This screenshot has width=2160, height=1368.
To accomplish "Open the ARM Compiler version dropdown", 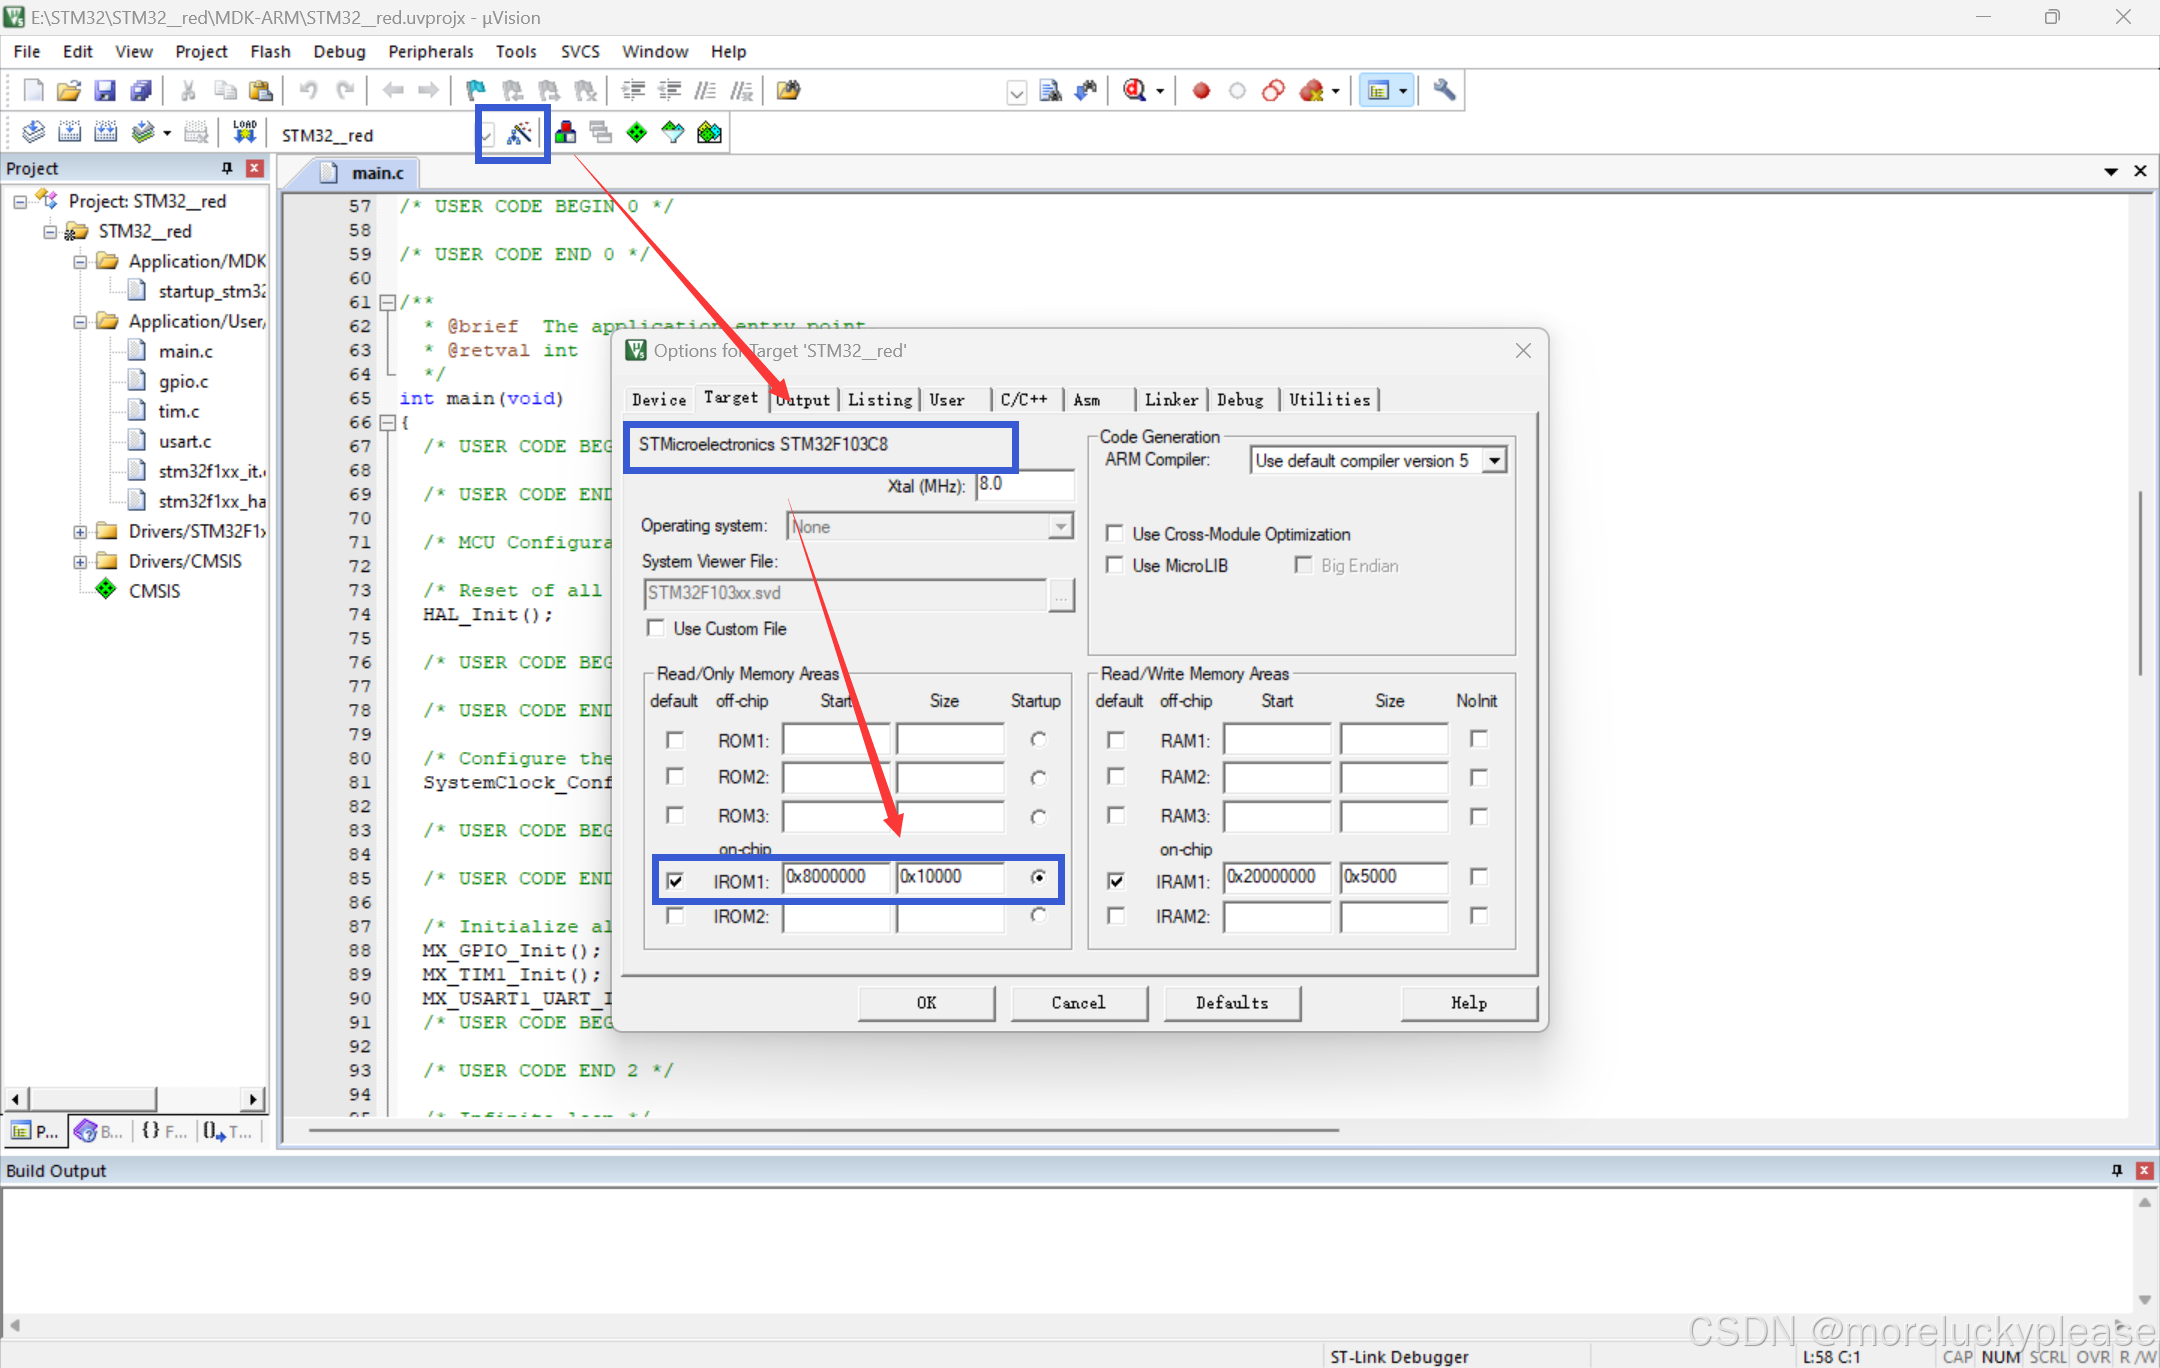I will point(1494,461).
